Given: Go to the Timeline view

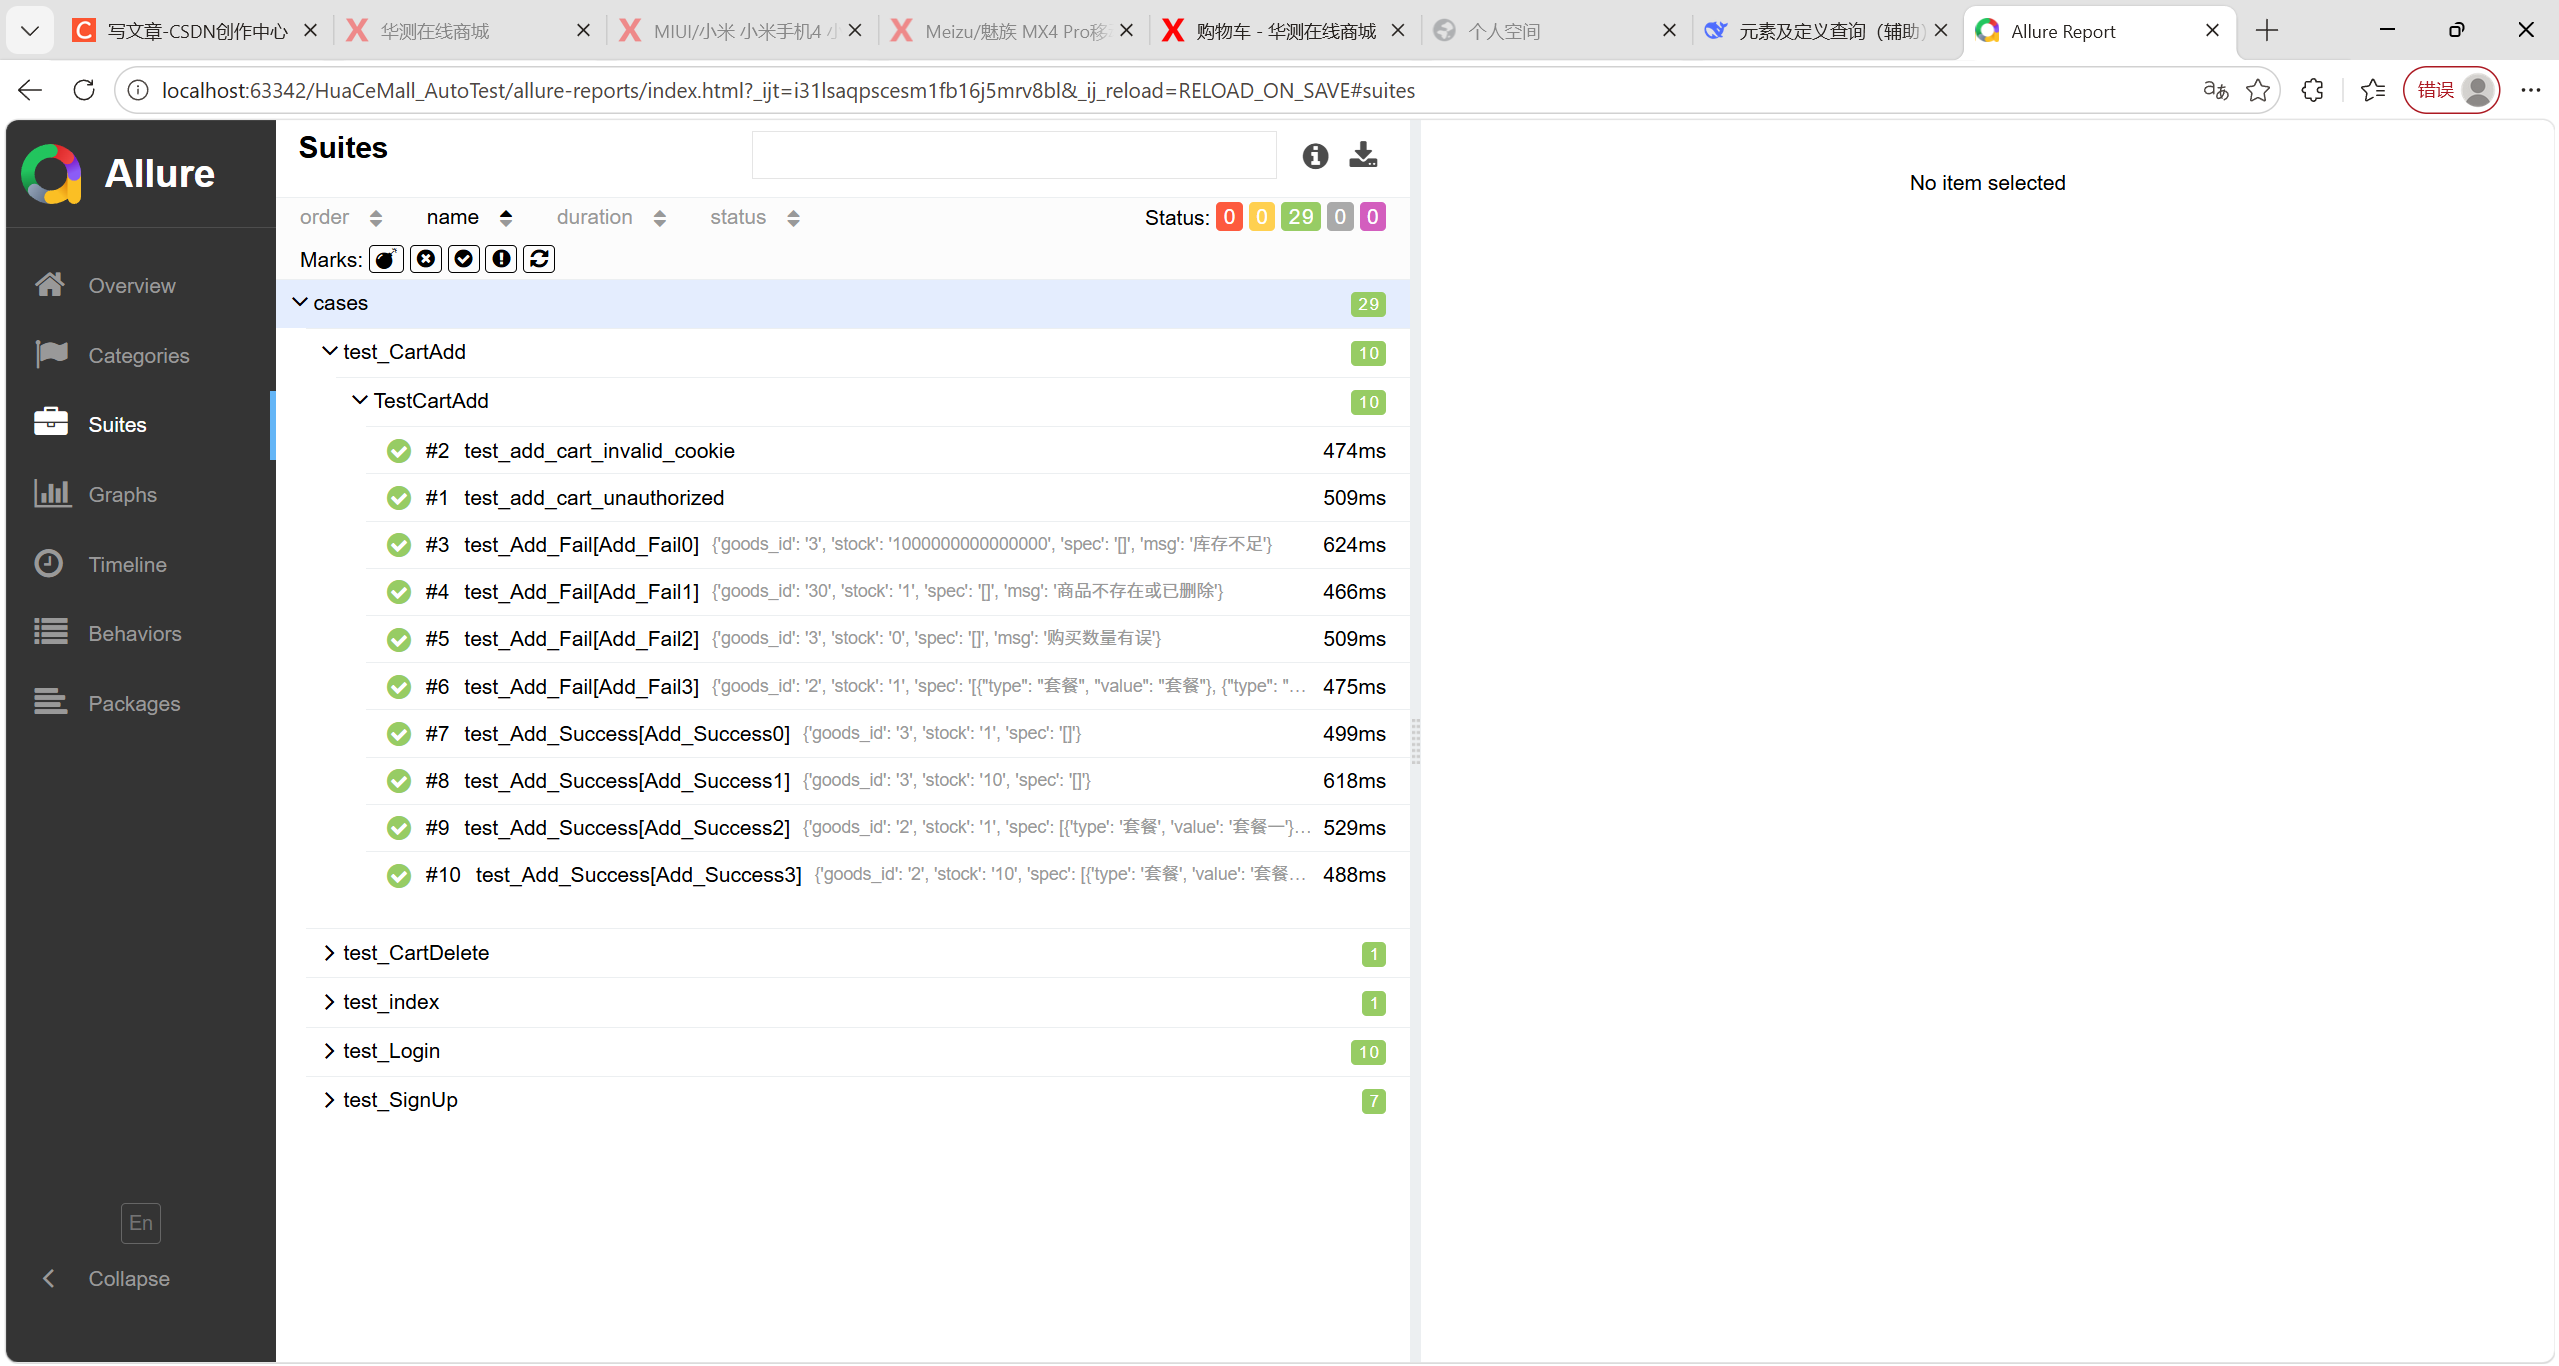Looking at the screenshot, I should coord(127,565).
